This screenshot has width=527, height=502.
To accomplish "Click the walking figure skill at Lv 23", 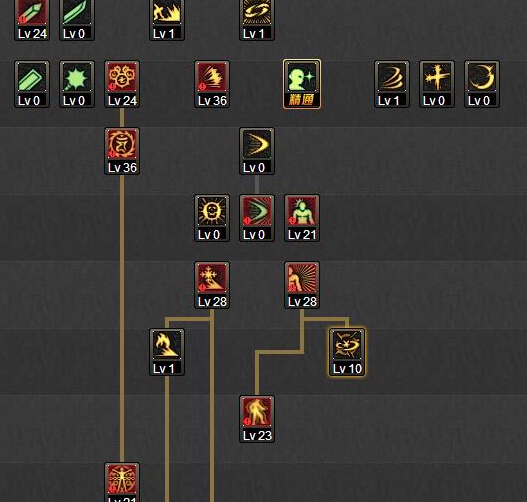I will point(257,419).
